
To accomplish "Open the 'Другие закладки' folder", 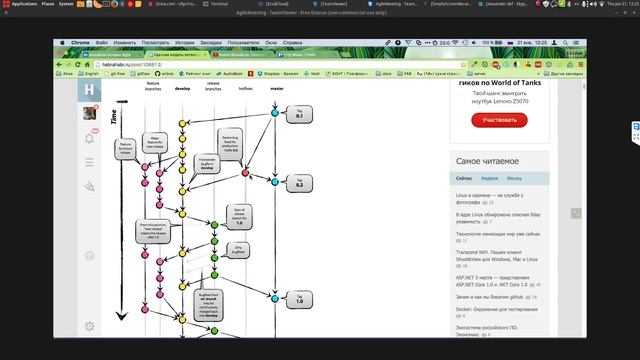I will click(x=563, y=73).
